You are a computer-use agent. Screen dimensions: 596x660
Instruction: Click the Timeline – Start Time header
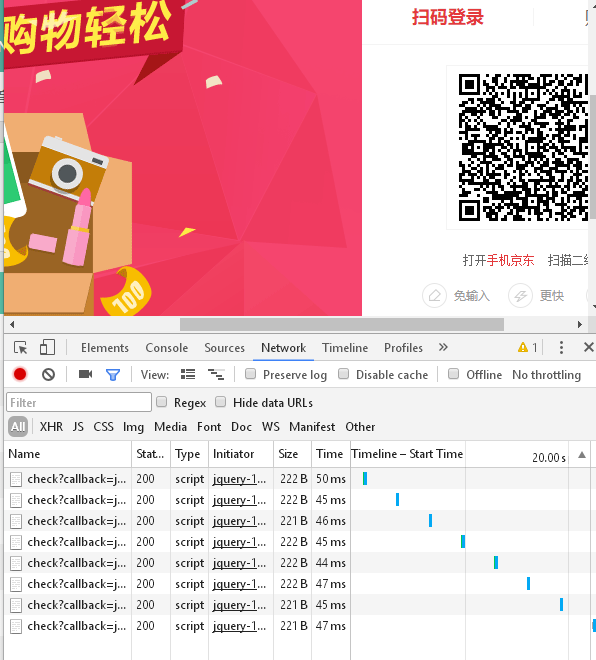point(407,454)
